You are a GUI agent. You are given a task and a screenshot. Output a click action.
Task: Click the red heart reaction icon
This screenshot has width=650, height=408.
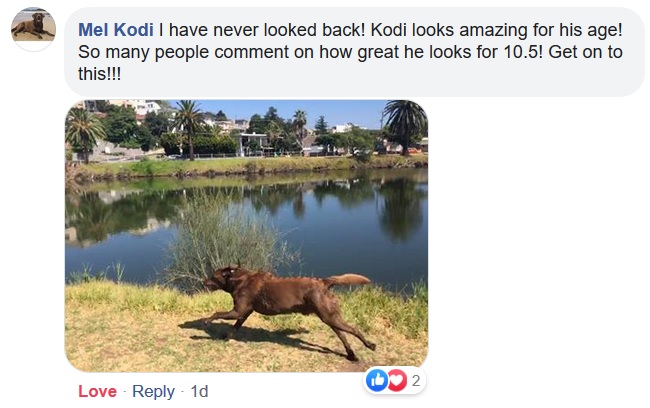[x=396, y=380]
